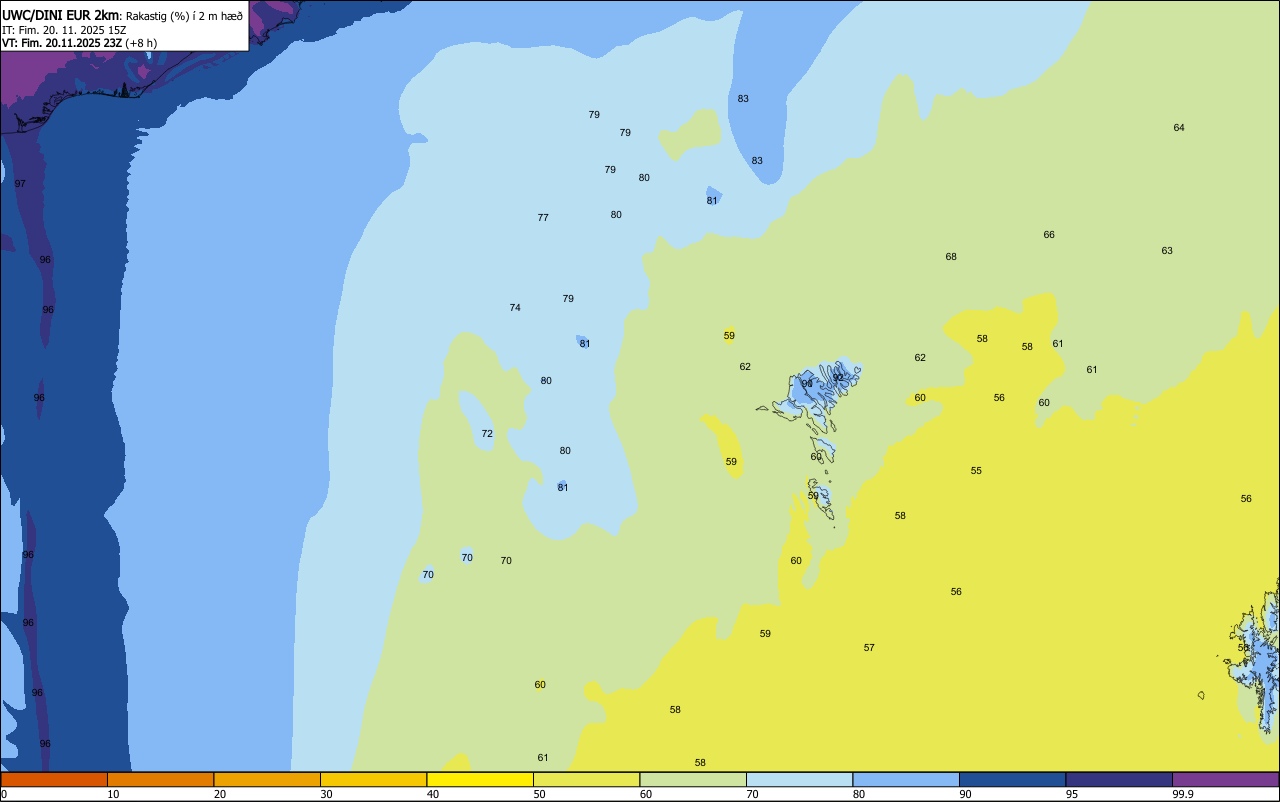Screen dimensions: 1280x802
Task: Pick the 50–60 yellow-green legend swatch
Action: [586, 779]
